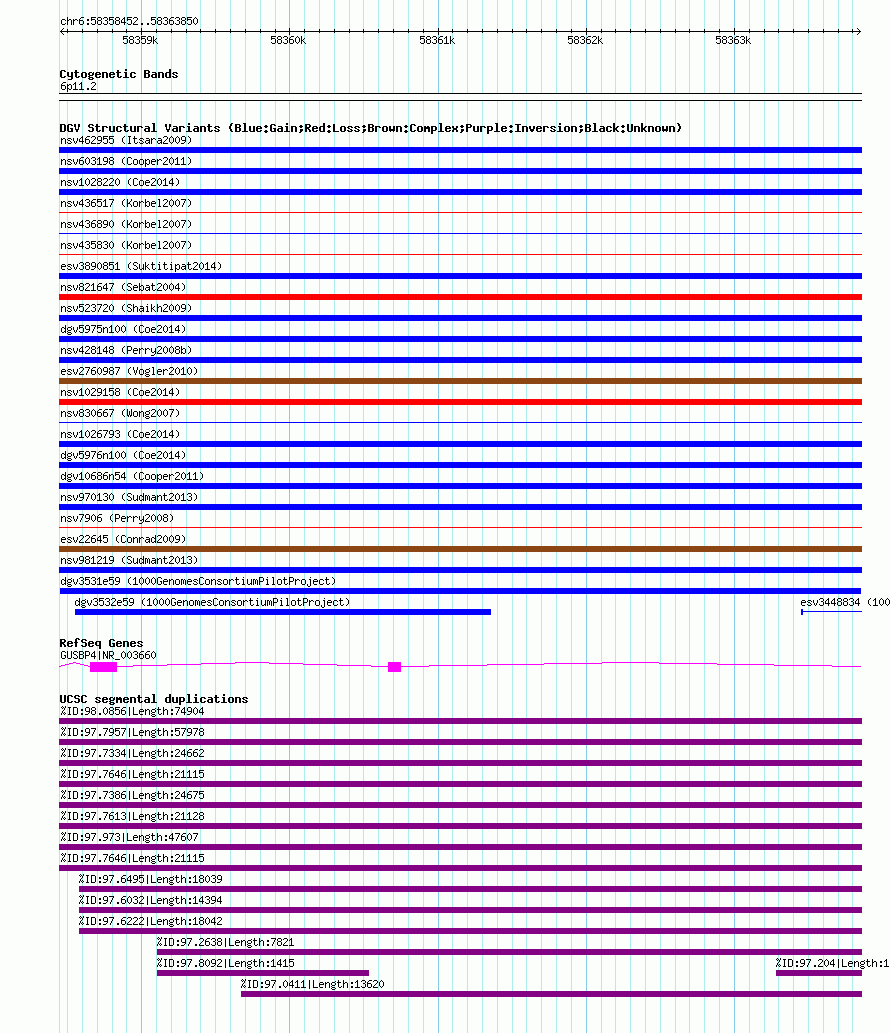890x1033 pixels.
Task: Open dgv10686n54 (Cooper2011) variant label
Action: 132,476
